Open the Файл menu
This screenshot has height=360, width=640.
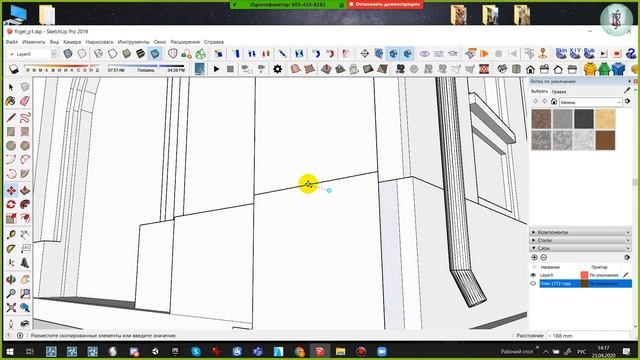point(11,42)
